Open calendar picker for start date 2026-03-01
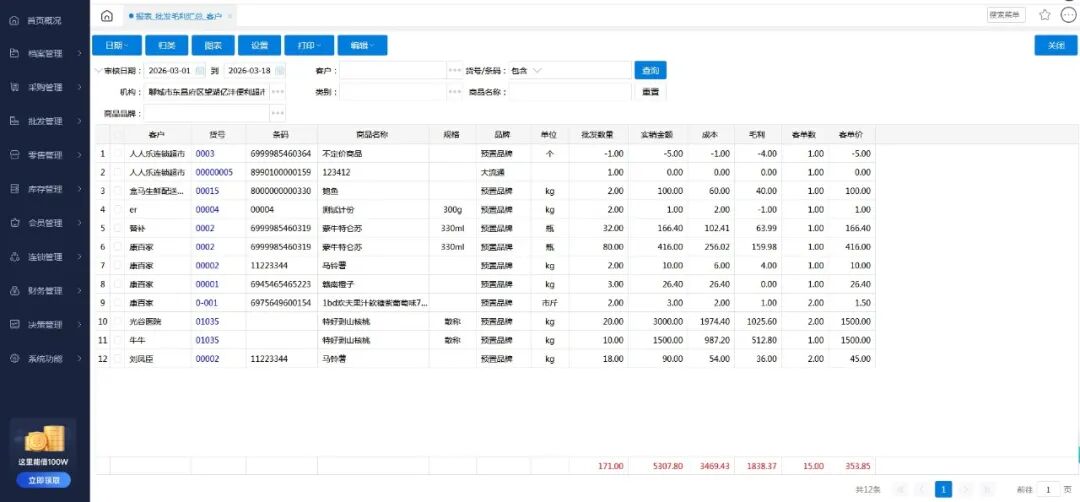1080x502 pixels. coord(200,71)
